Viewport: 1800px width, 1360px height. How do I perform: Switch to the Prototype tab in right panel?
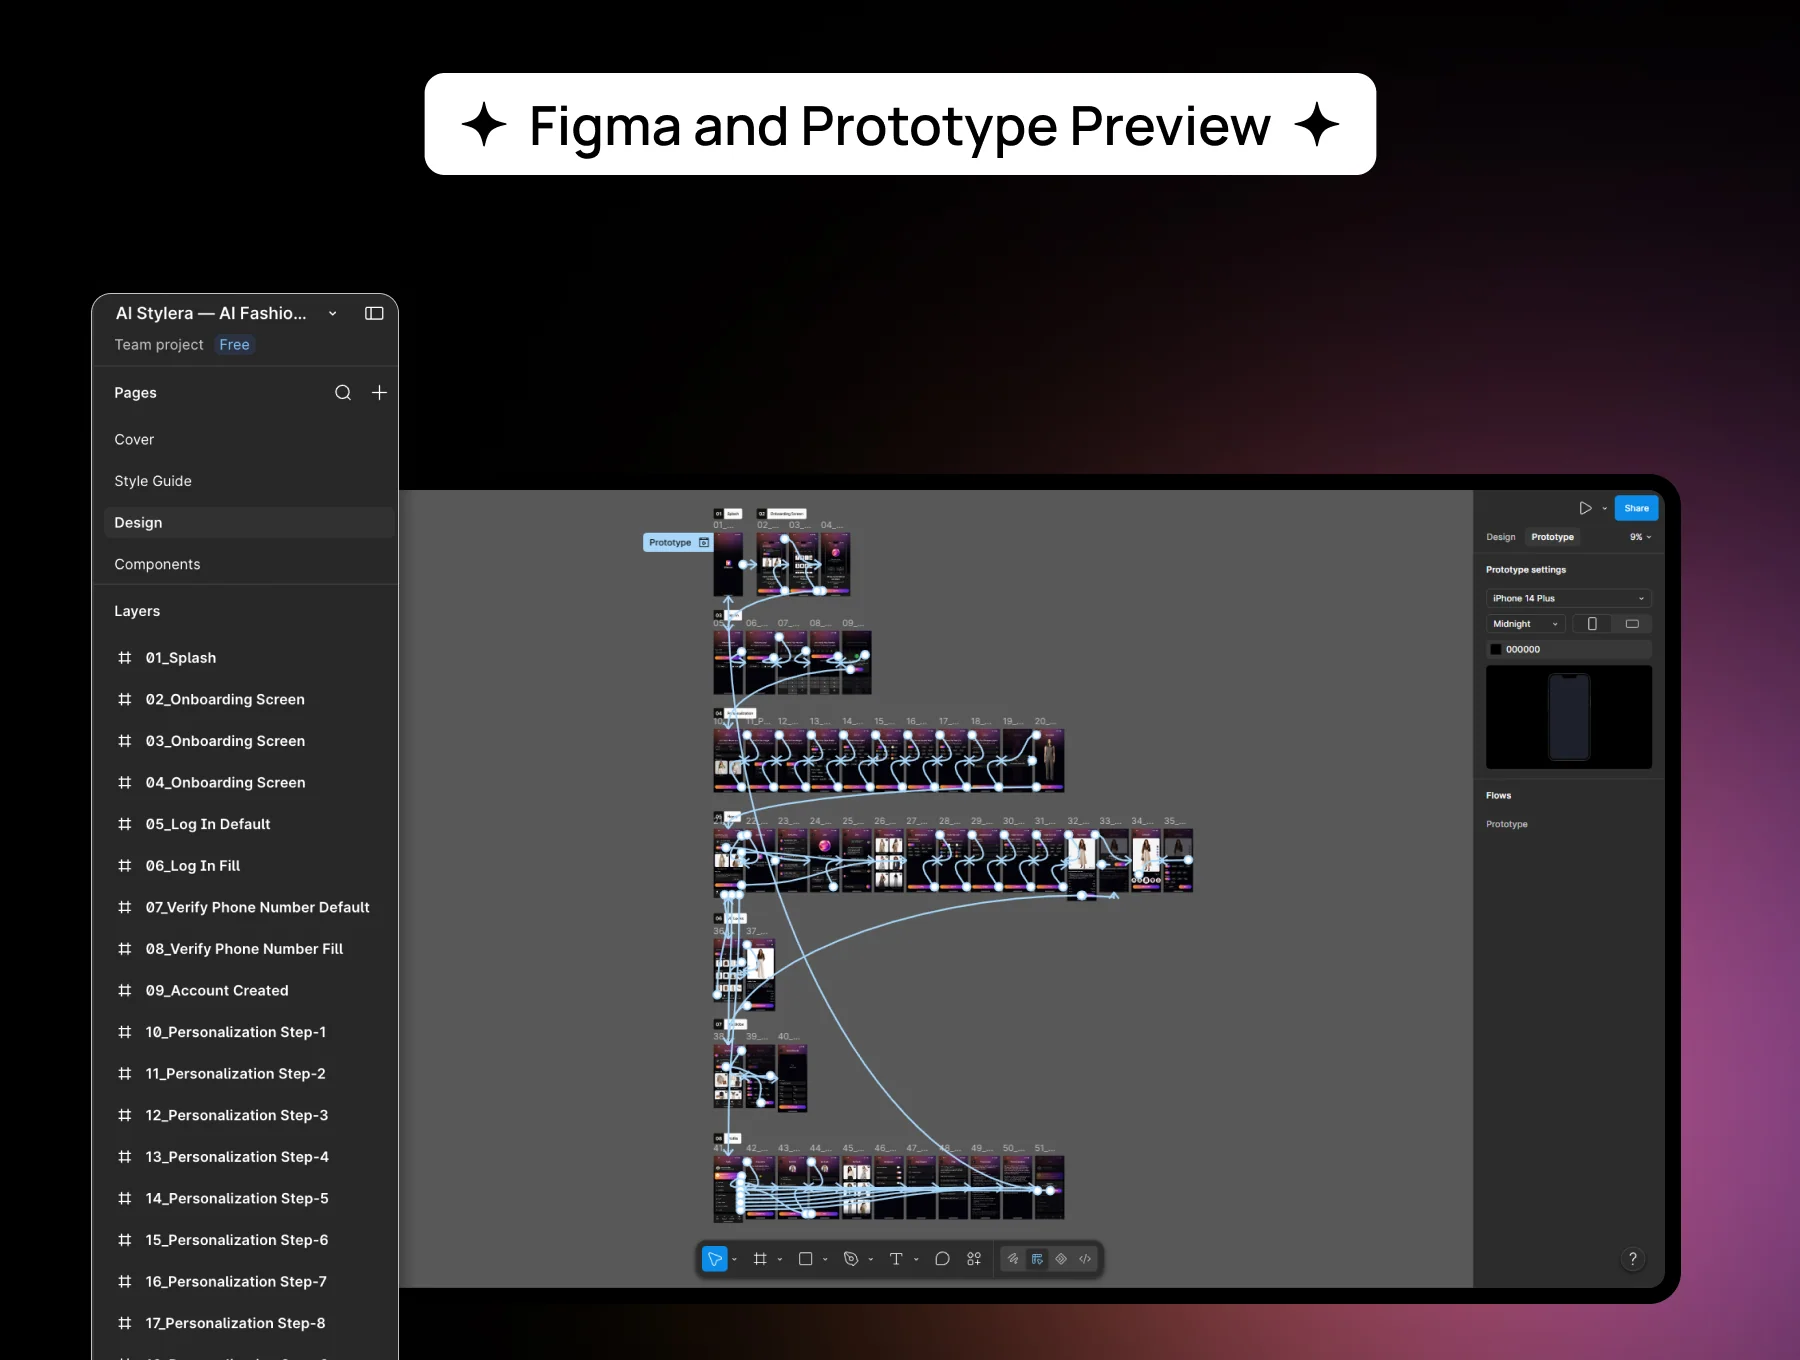pos(1552,537)
